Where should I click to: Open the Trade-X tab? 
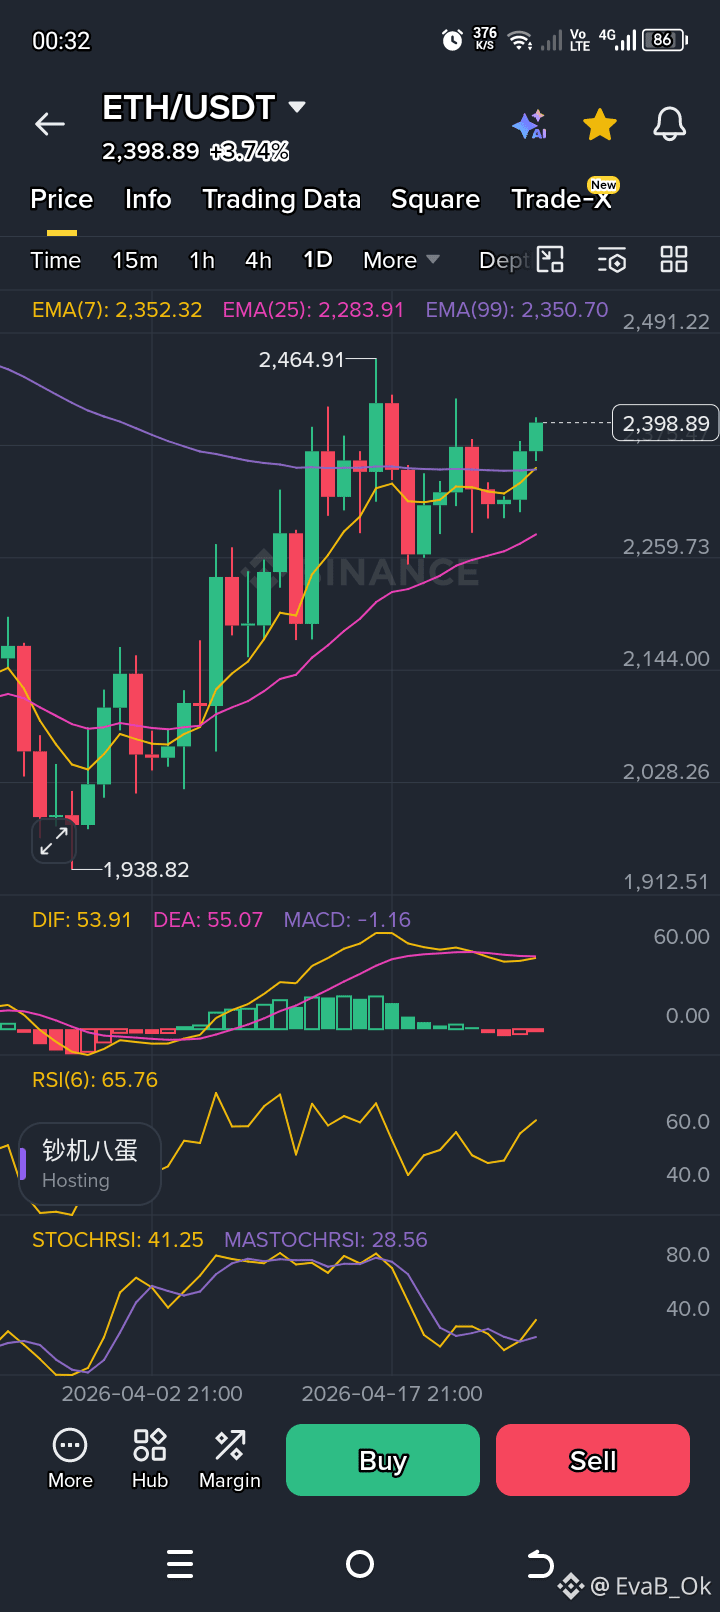(x=561, y=199)
